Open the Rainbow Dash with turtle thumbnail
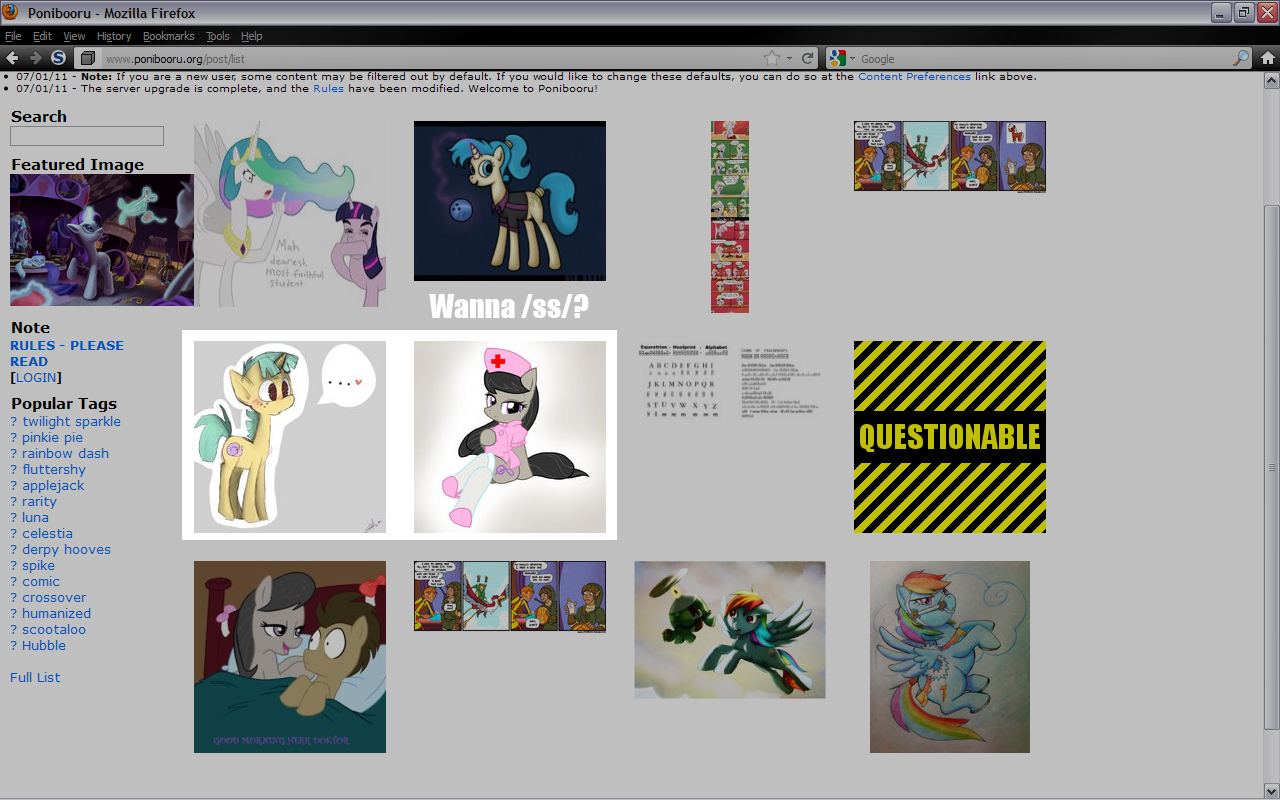 pyautogui.click(x=730, y=629)
